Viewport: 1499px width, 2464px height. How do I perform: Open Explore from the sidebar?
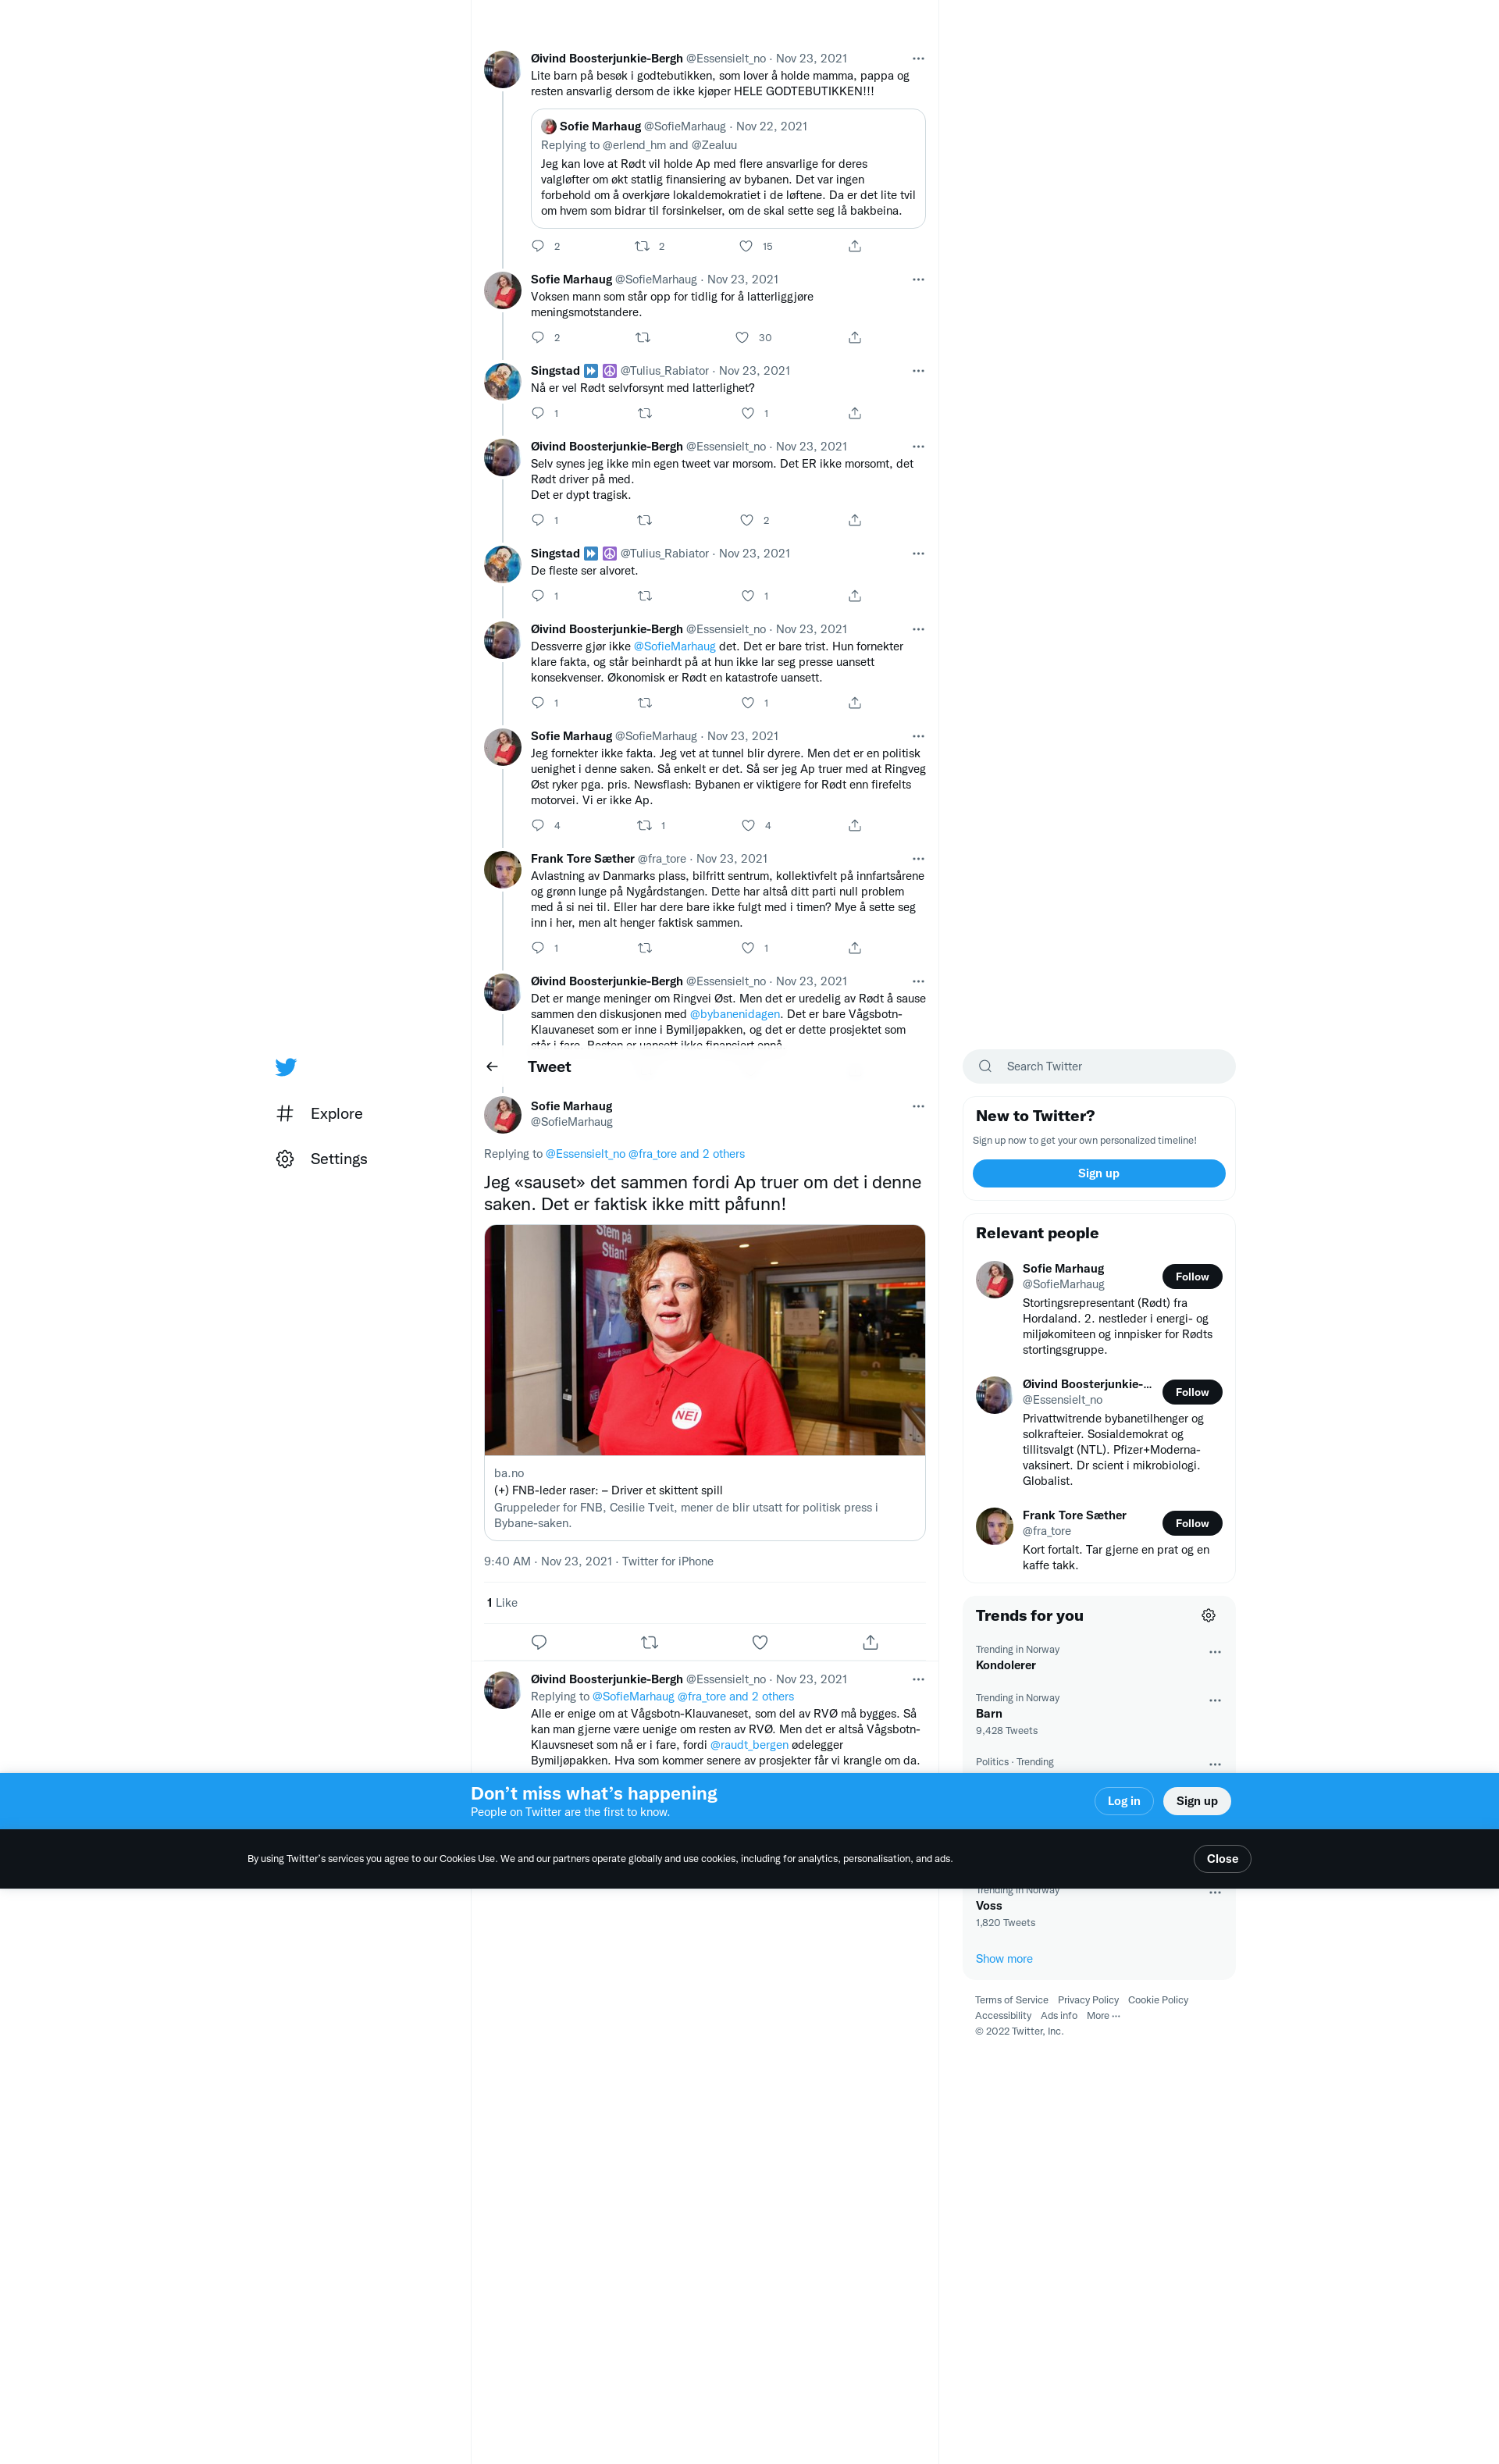pos(320,1113)
